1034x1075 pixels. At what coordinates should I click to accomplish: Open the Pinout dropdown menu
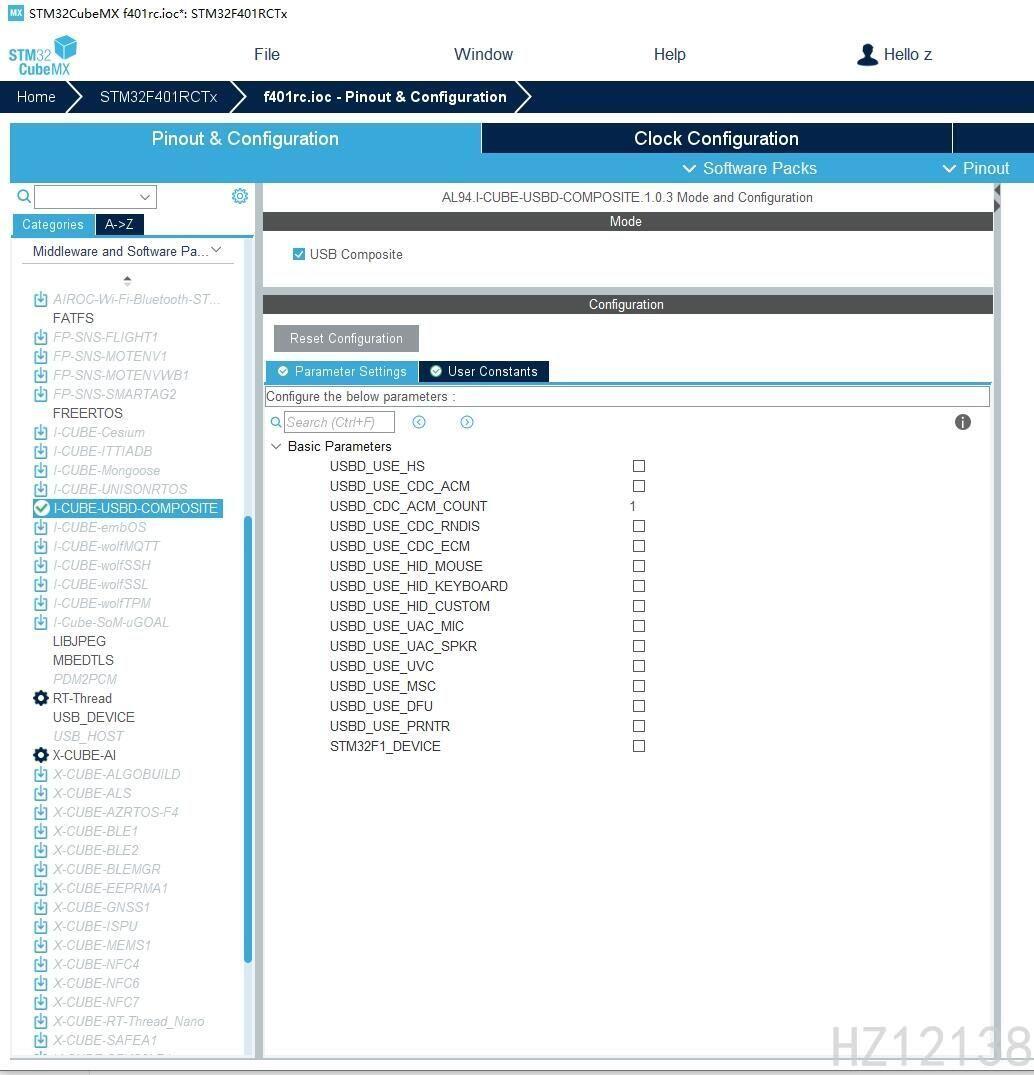976,169
